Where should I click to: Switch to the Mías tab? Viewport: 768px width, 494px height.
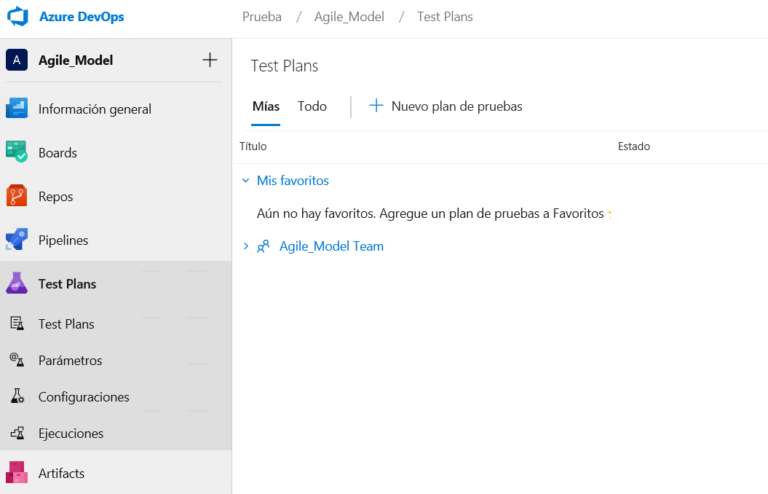click(x=266, y=106)
